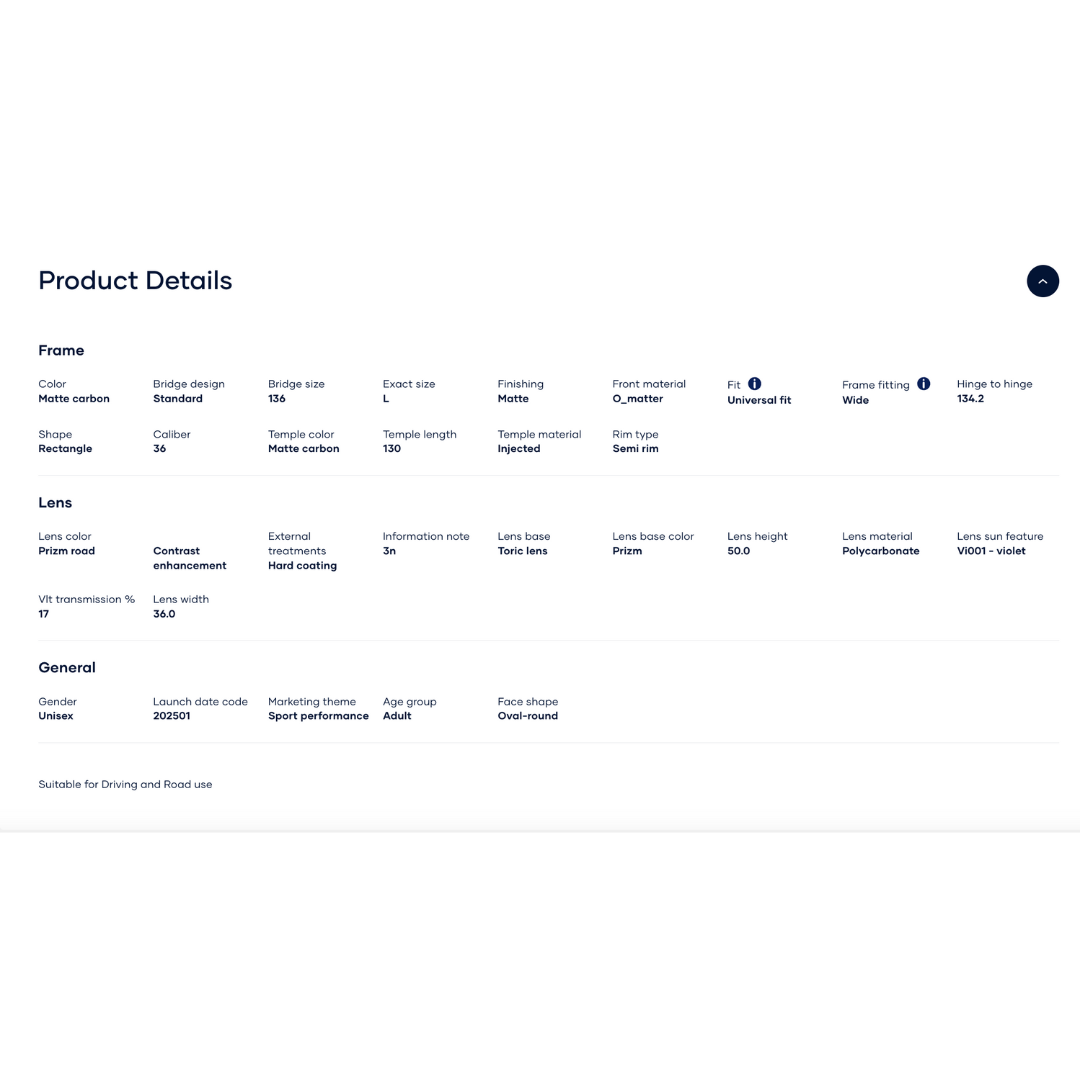Screen dimensions: 1080x1080
Task: Click the Polycarbonate lens material value
Action: click(x=880, y=551)
